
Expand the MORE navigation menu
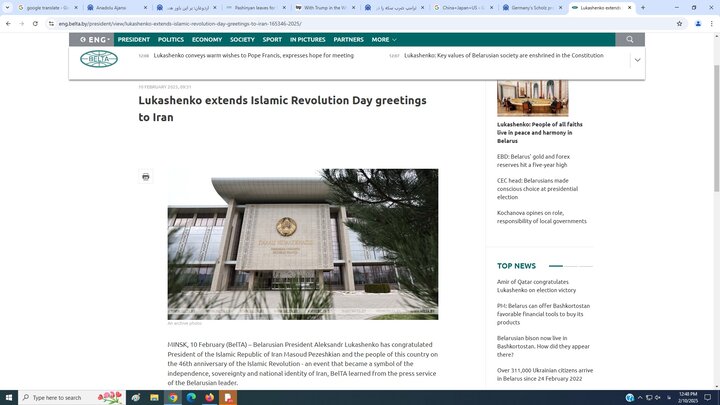point(384,40)
